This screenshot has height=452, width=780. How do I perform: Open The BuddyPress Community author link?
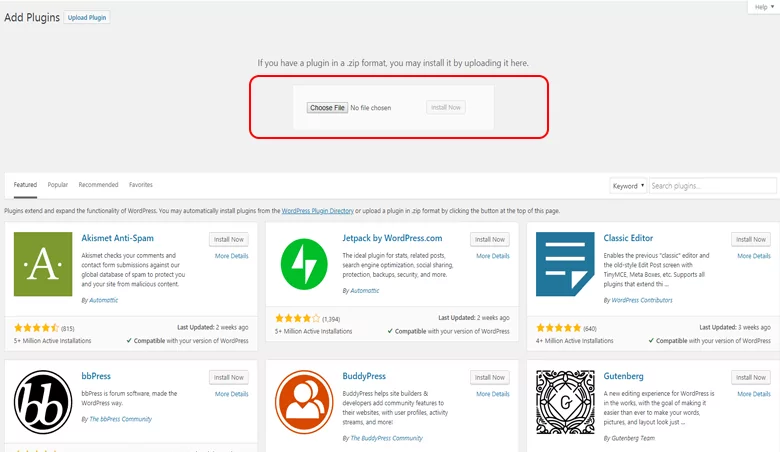pos(387,438)
